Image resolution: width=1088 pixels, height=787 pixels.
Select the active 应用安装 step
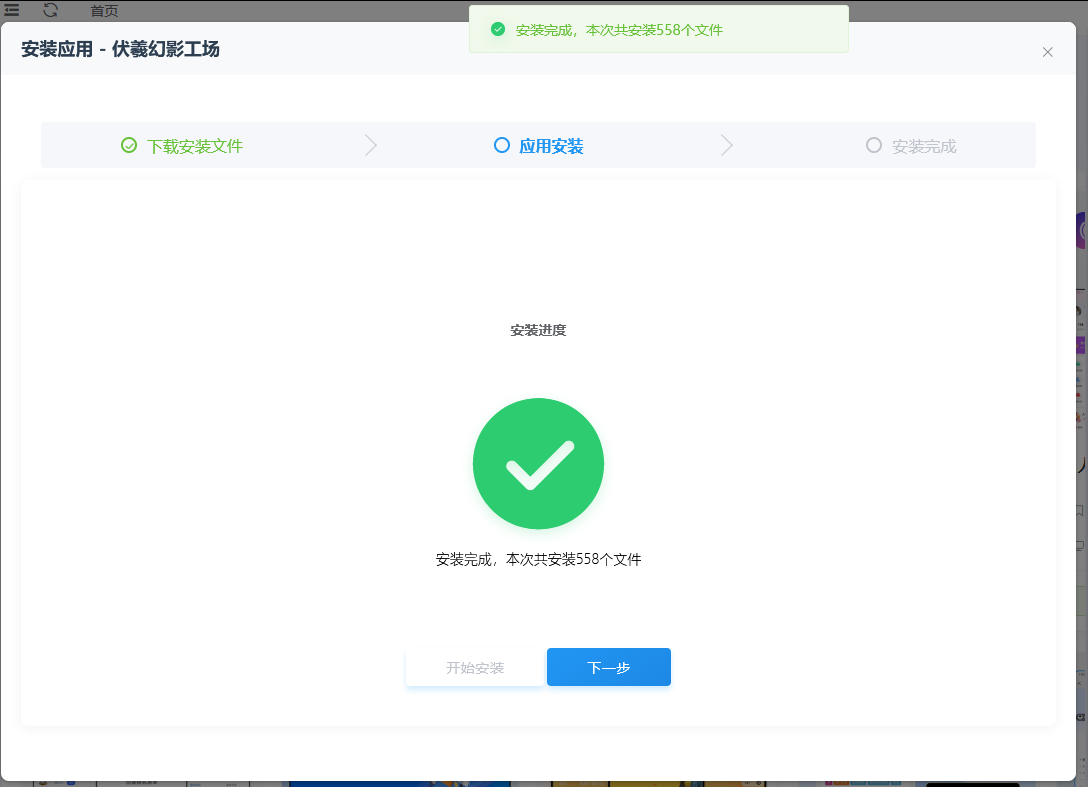(x=549, y=145)
